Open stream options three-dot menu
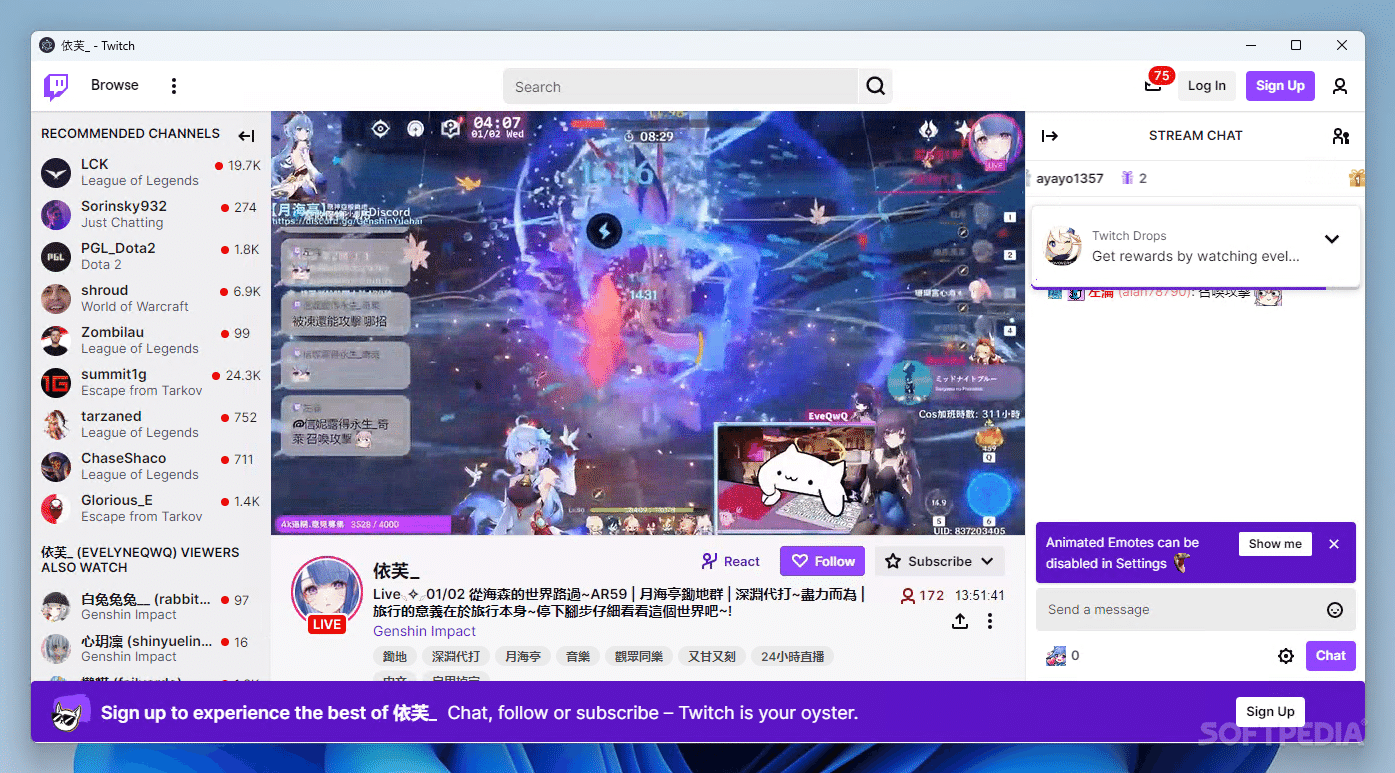1395x773 pixels. pyautogui.click(x=990, y=621)
